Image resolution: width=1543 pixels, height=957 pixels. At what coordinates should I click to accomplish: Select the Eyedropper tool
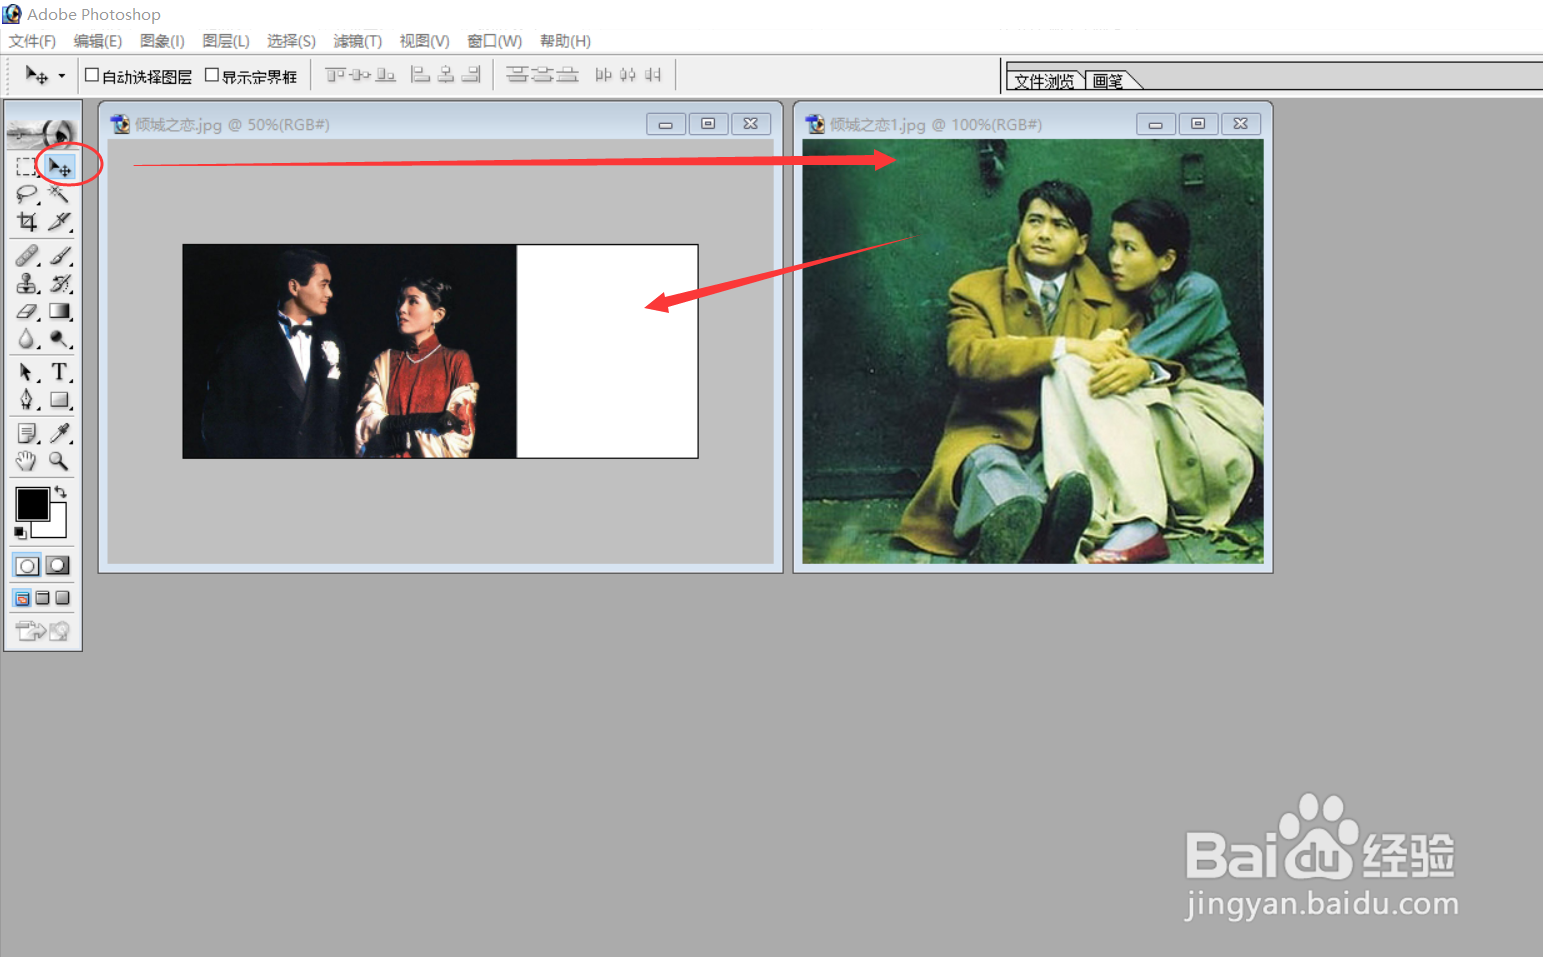[x=60, y=433]
